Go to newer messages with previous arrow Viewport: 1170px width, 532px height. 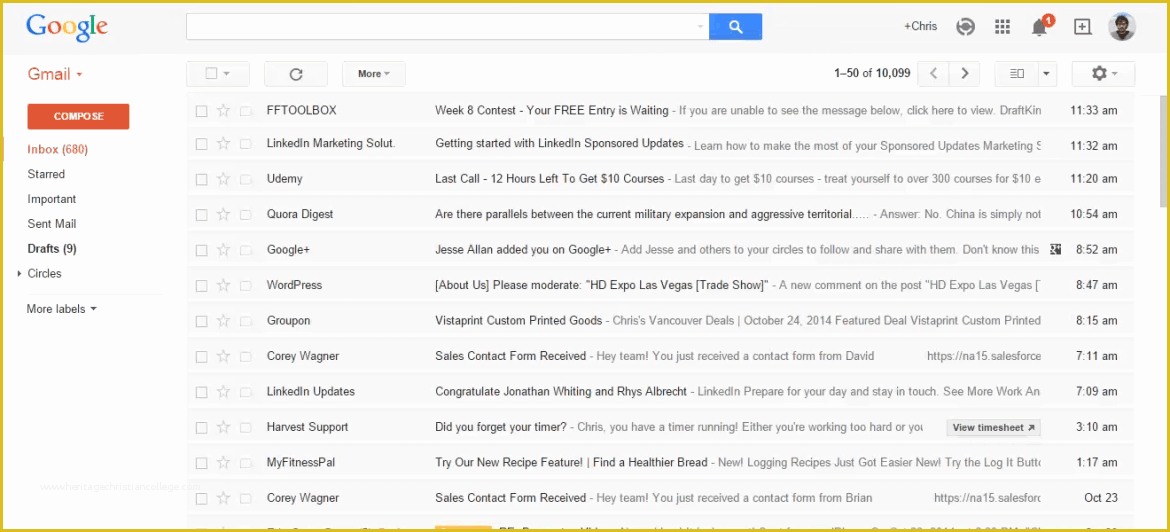click(x=933, y=73)
